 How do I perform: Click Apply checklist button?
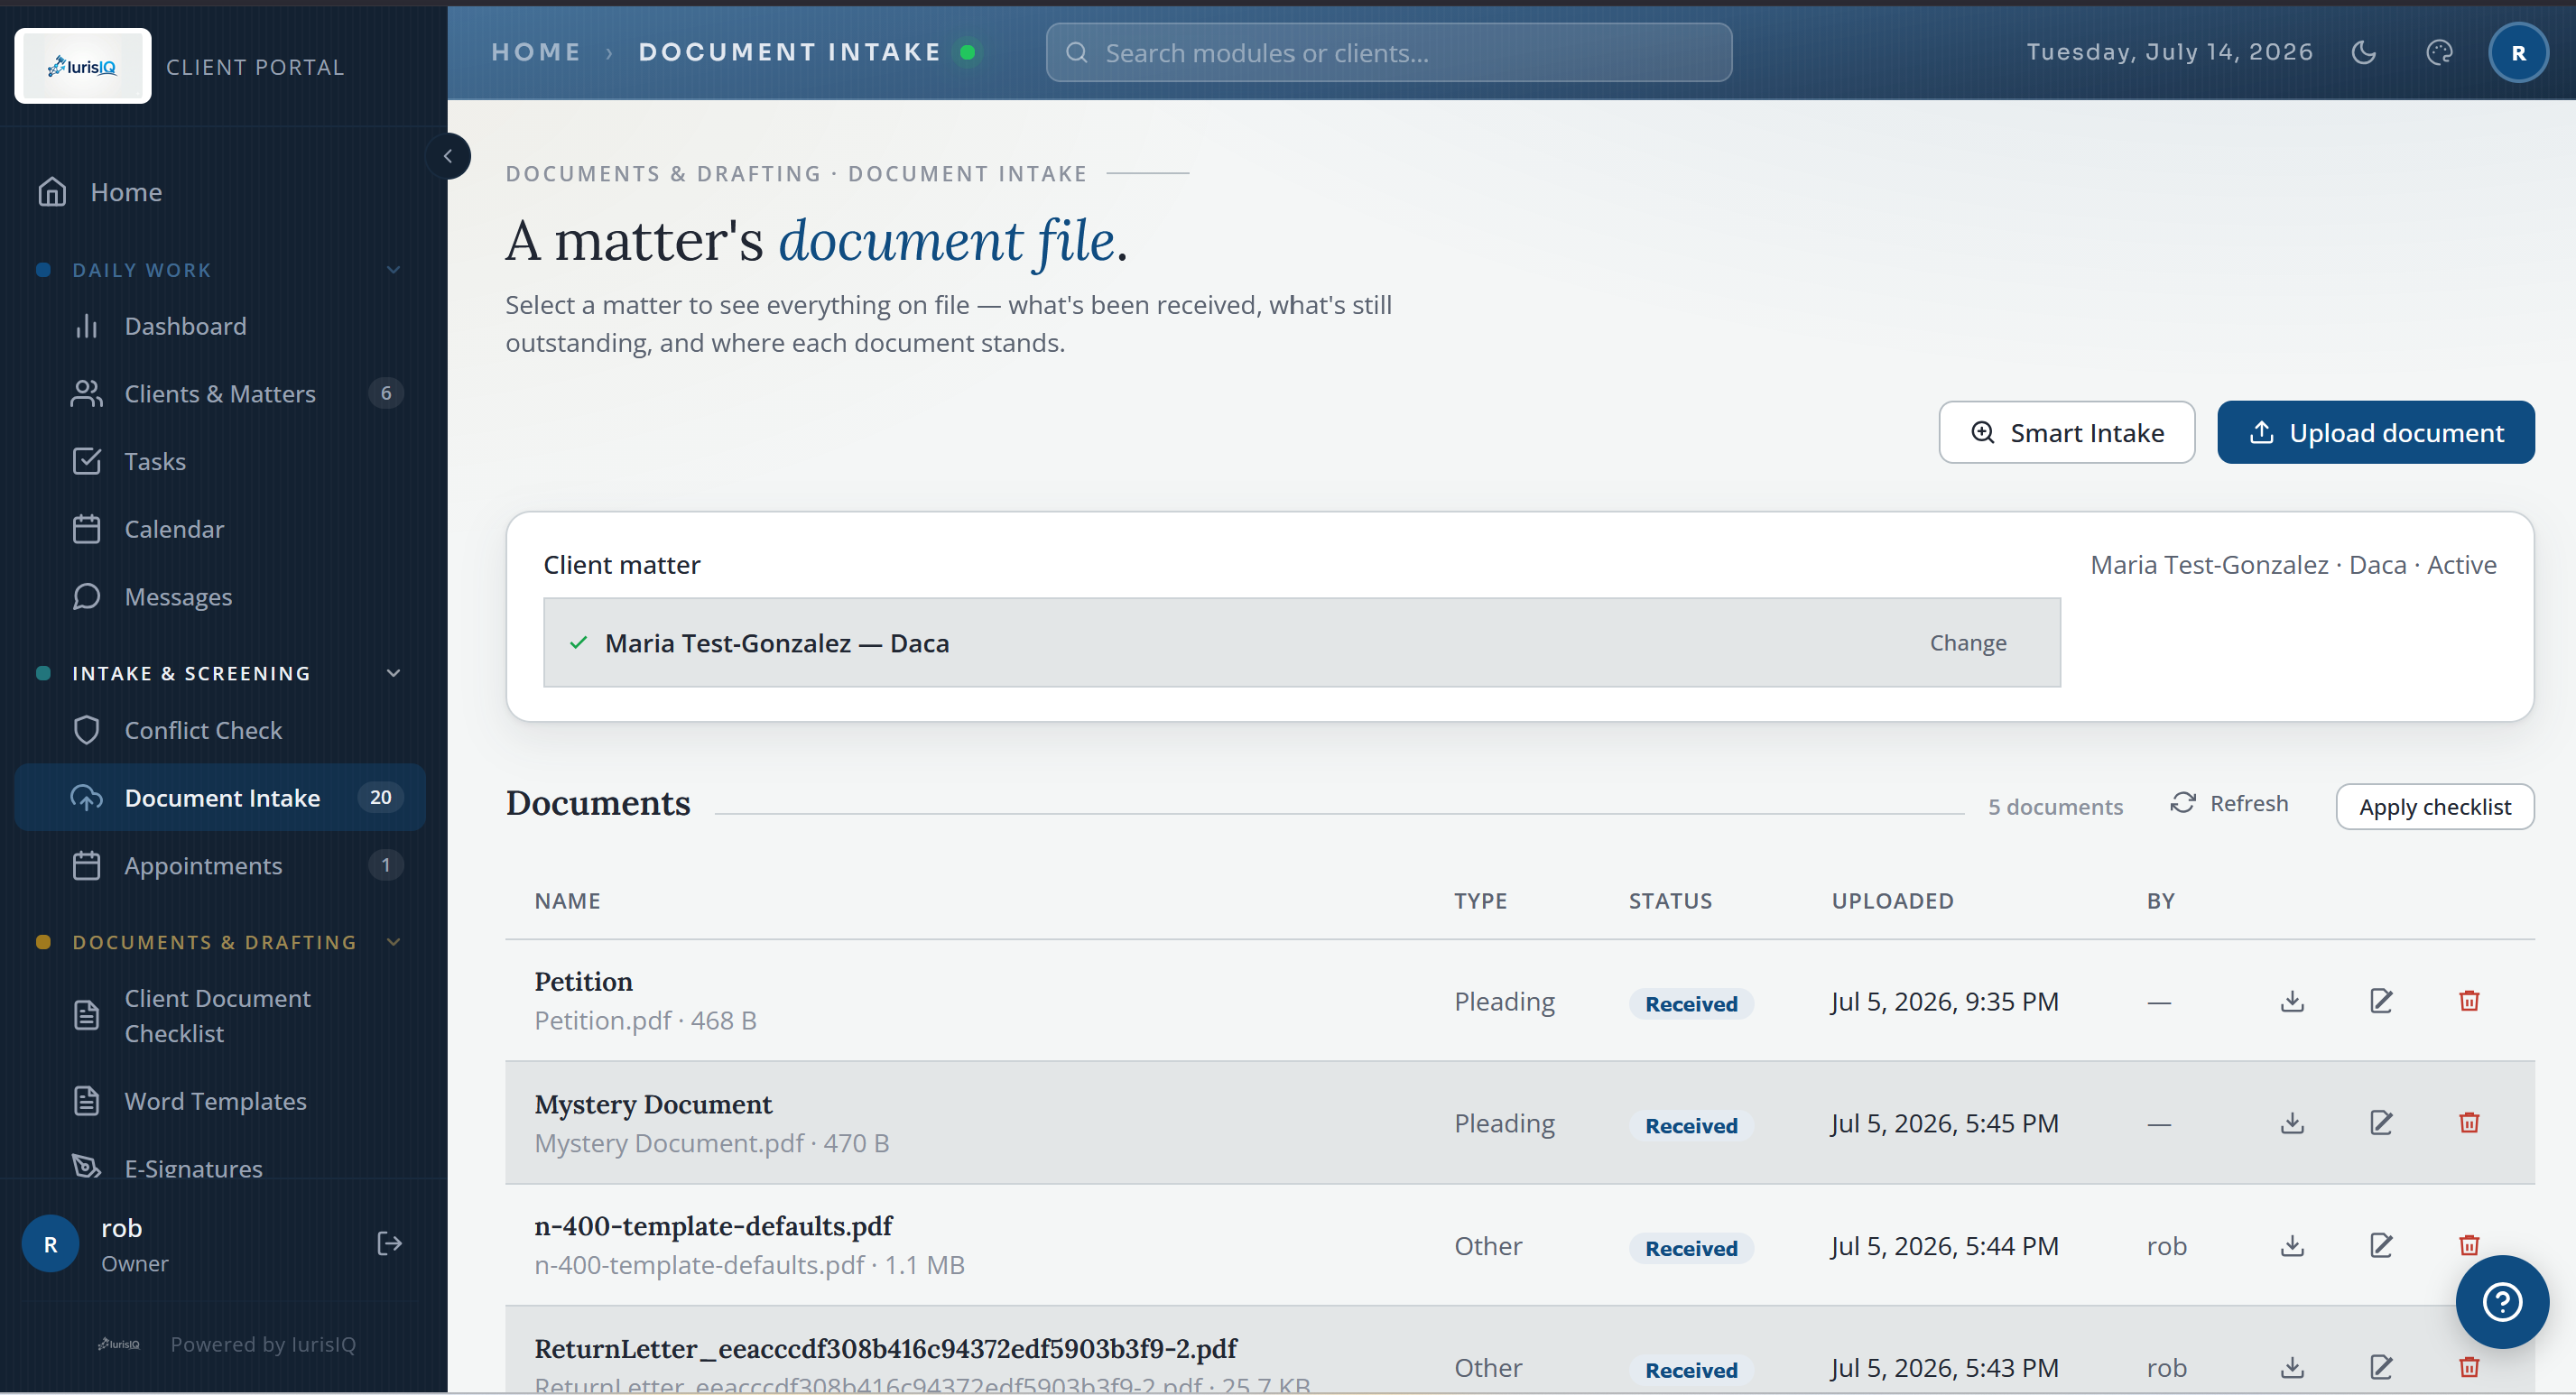[x=2434, y=806]
